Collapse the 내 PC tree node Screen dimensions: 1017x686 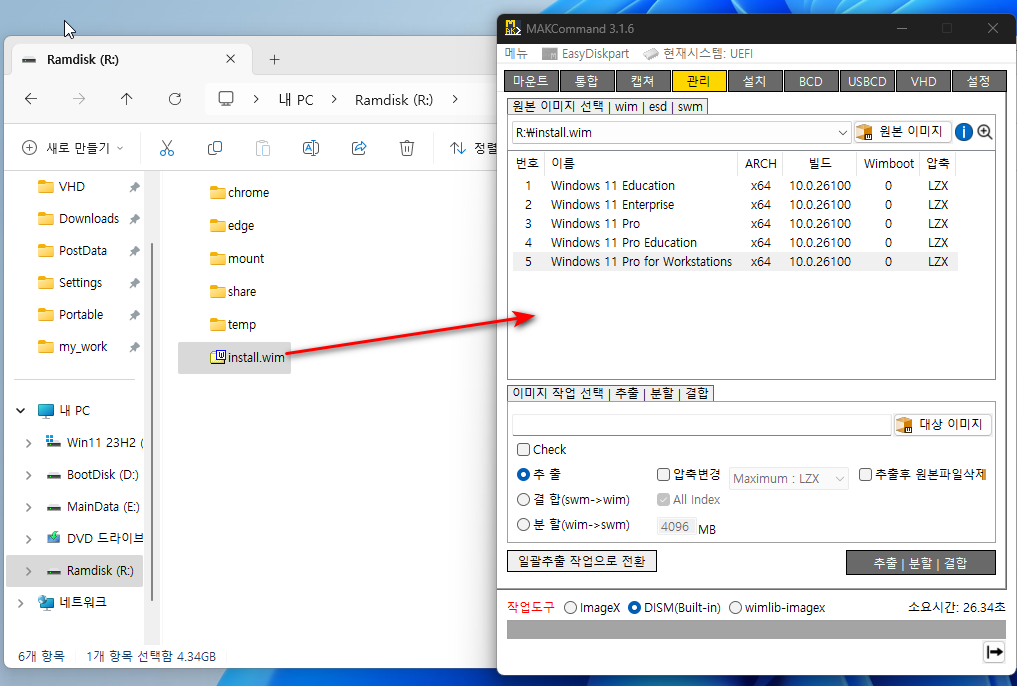click(x=21, y=410)
